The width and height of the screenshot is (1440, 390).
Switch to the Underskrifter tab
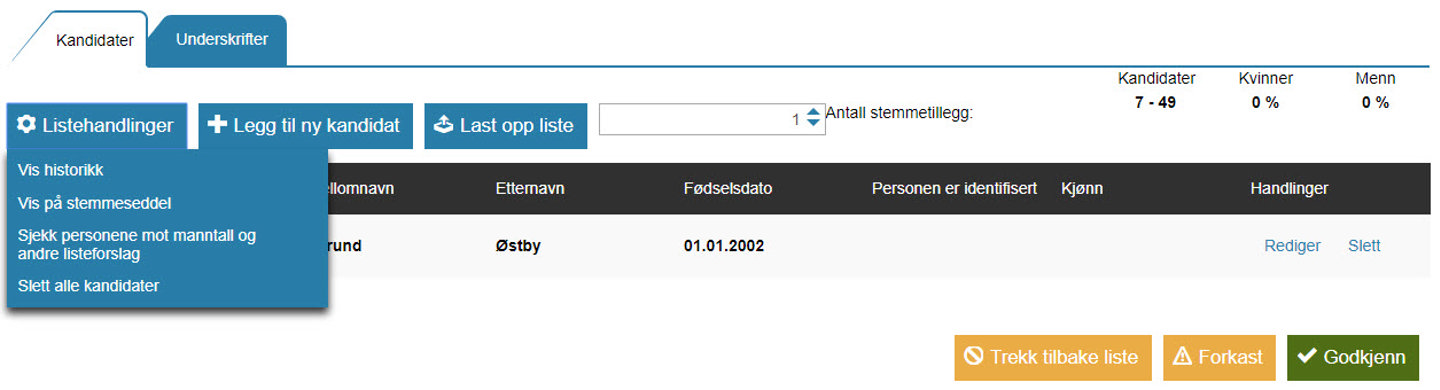click(x=223, y=41)
